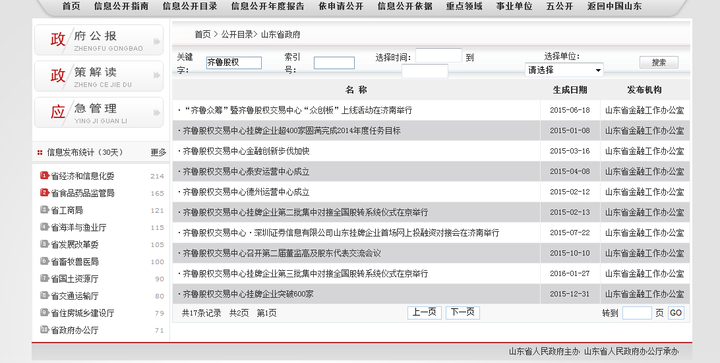Screen dimensions: 720x363
Task: Click rank 10 badge next to 省政府办公厅
Action: click(44, 329)
